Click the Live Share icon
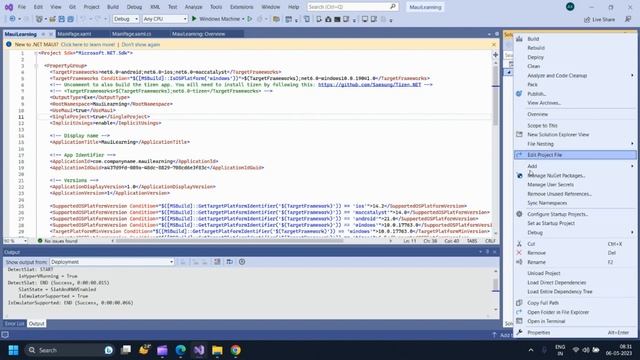Viewport: 640px width, 360px height. [x=587, y=19]
